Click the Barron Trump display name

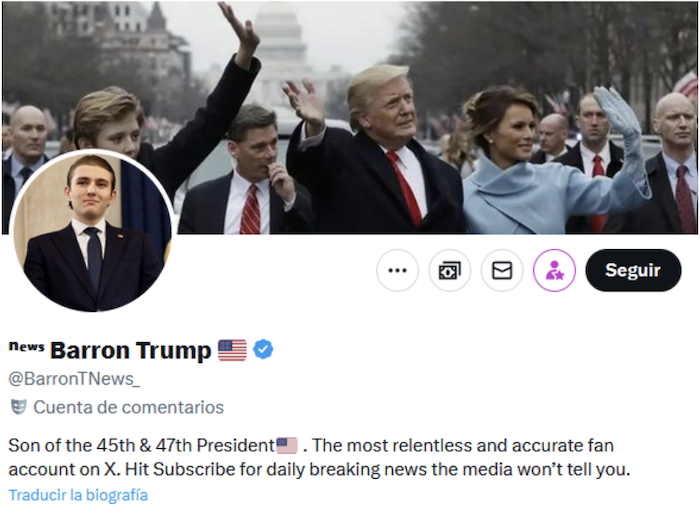130,350
